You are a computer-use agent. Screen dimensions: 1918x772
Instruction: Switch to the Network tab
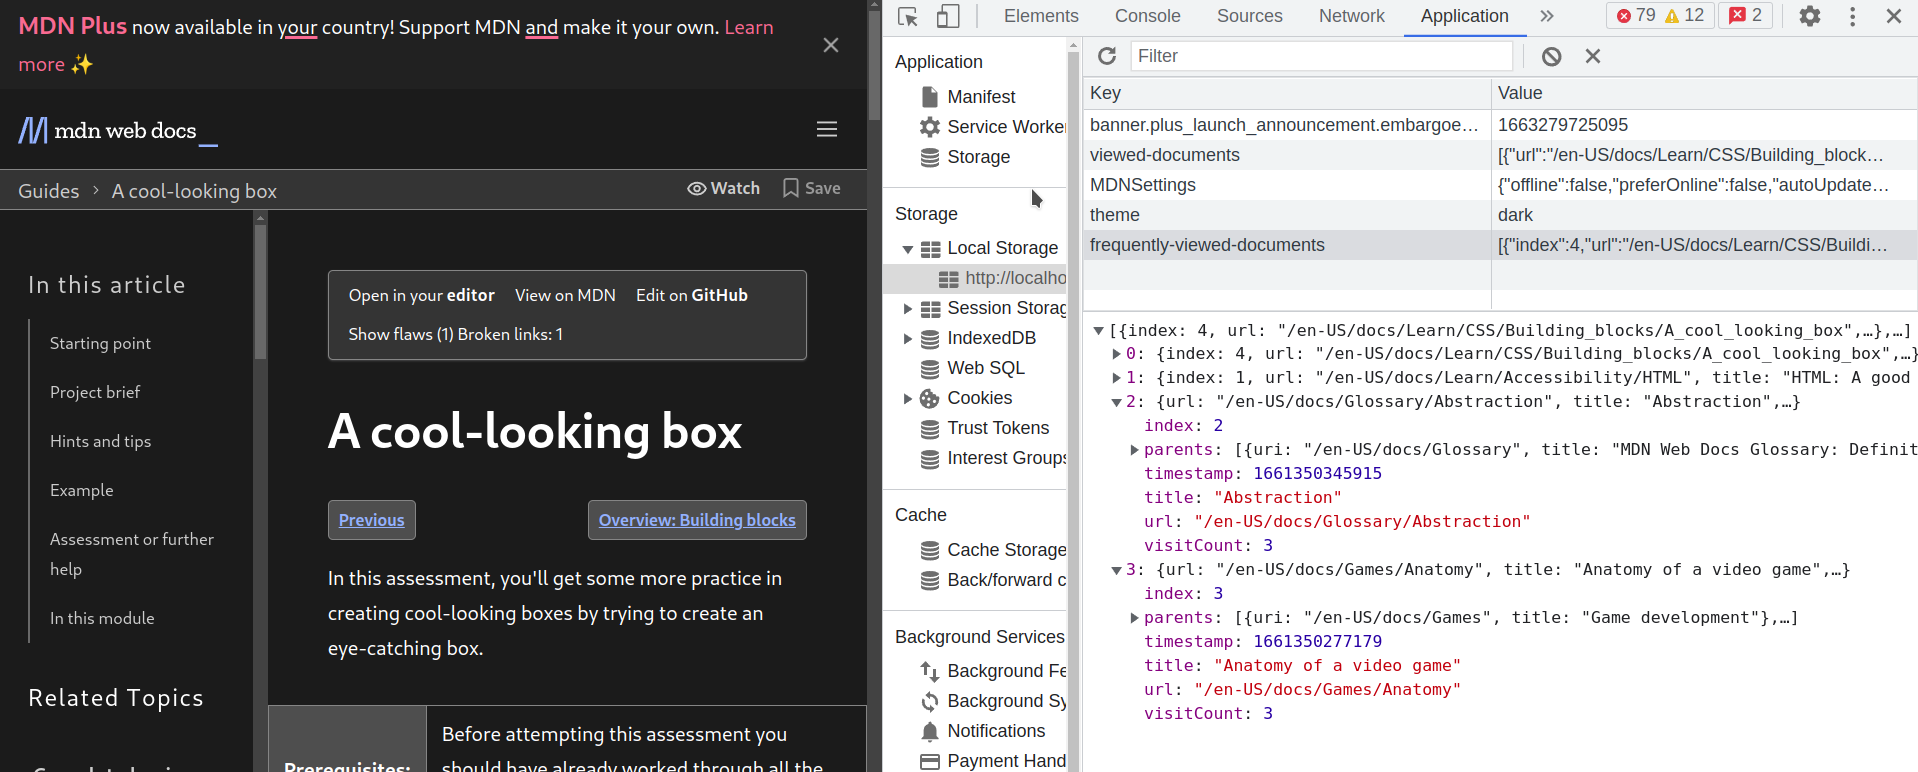click(x=1352, y=16)
